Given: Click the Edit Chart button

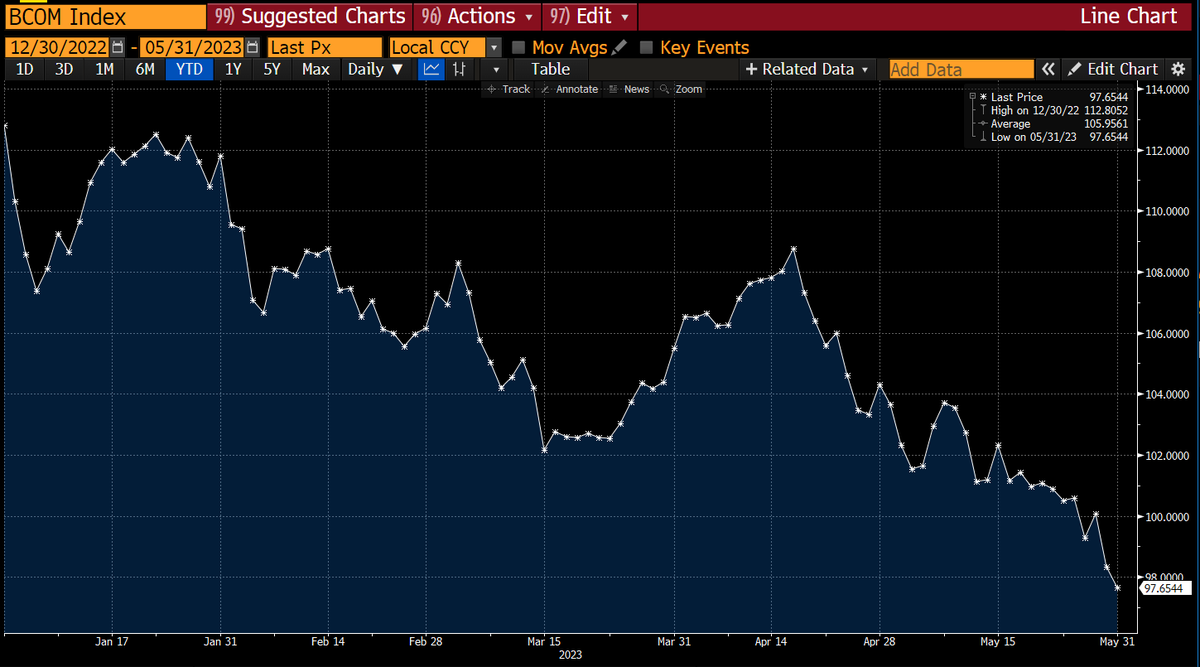Looking at the screenshot, I should 1113,69.
